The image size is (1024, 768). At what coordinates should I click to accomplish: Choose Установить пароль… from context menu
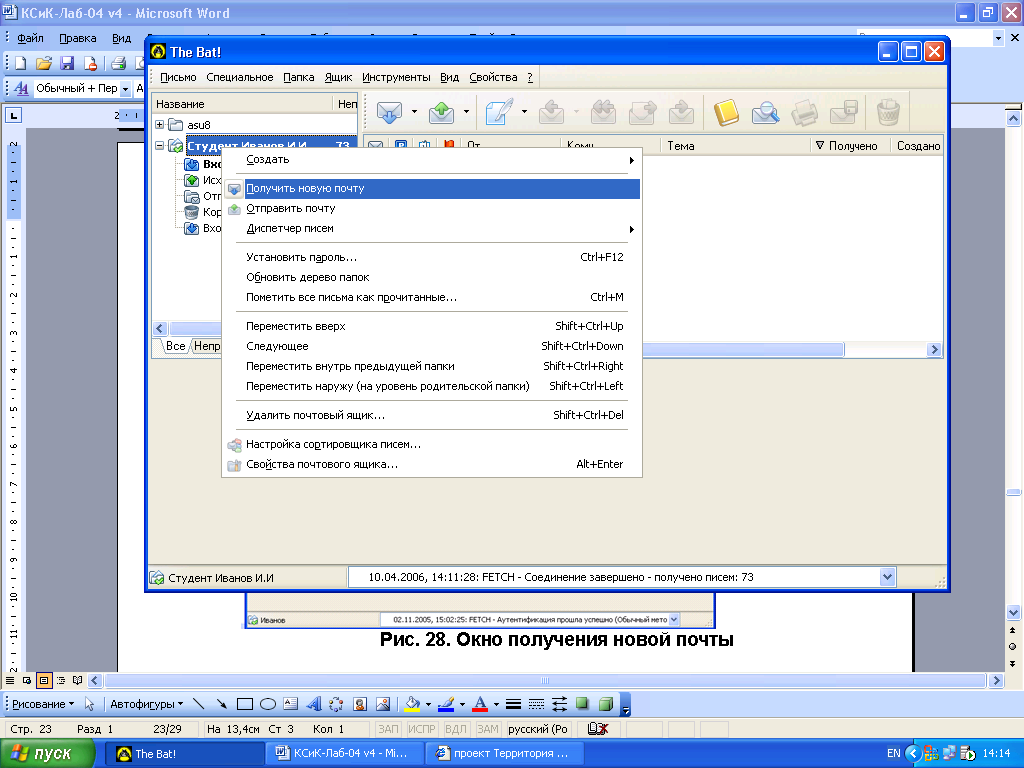click(x=431, y=257)
